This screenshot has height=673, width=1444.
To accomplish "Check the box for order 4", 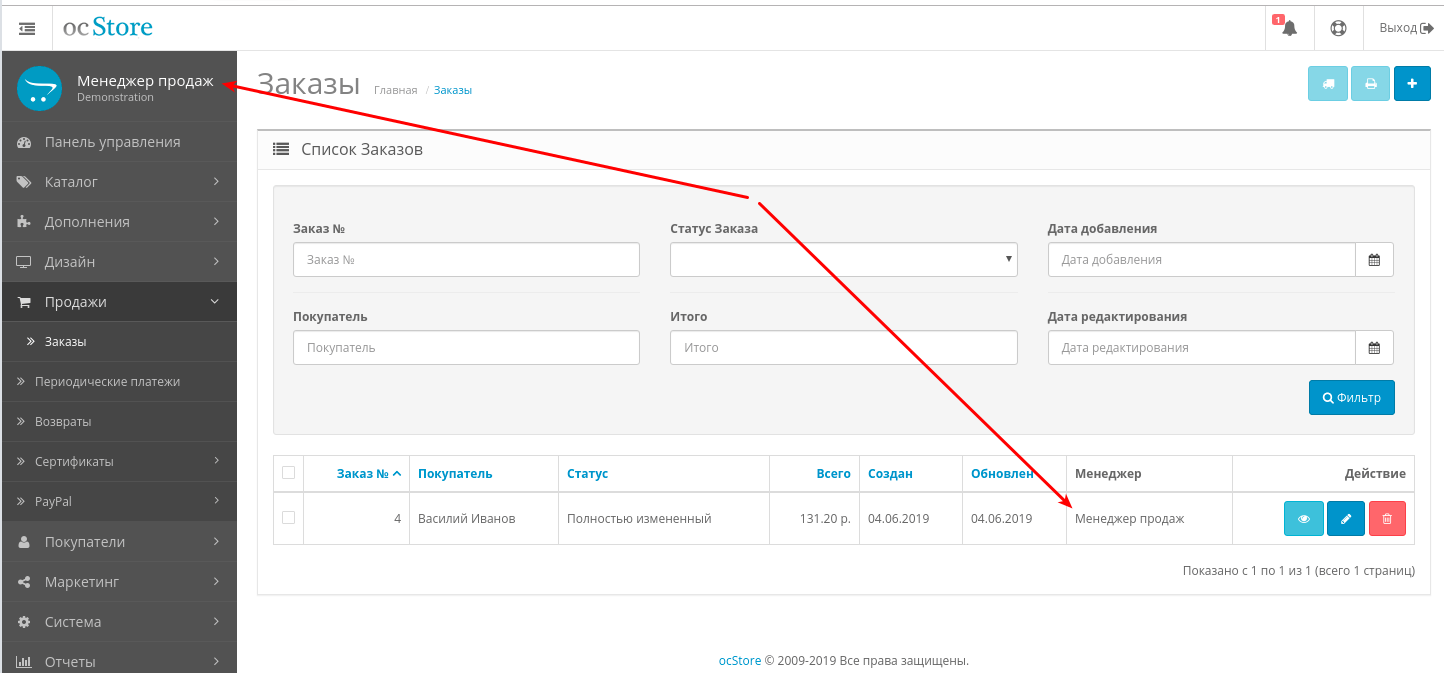I will click(289, 518).
